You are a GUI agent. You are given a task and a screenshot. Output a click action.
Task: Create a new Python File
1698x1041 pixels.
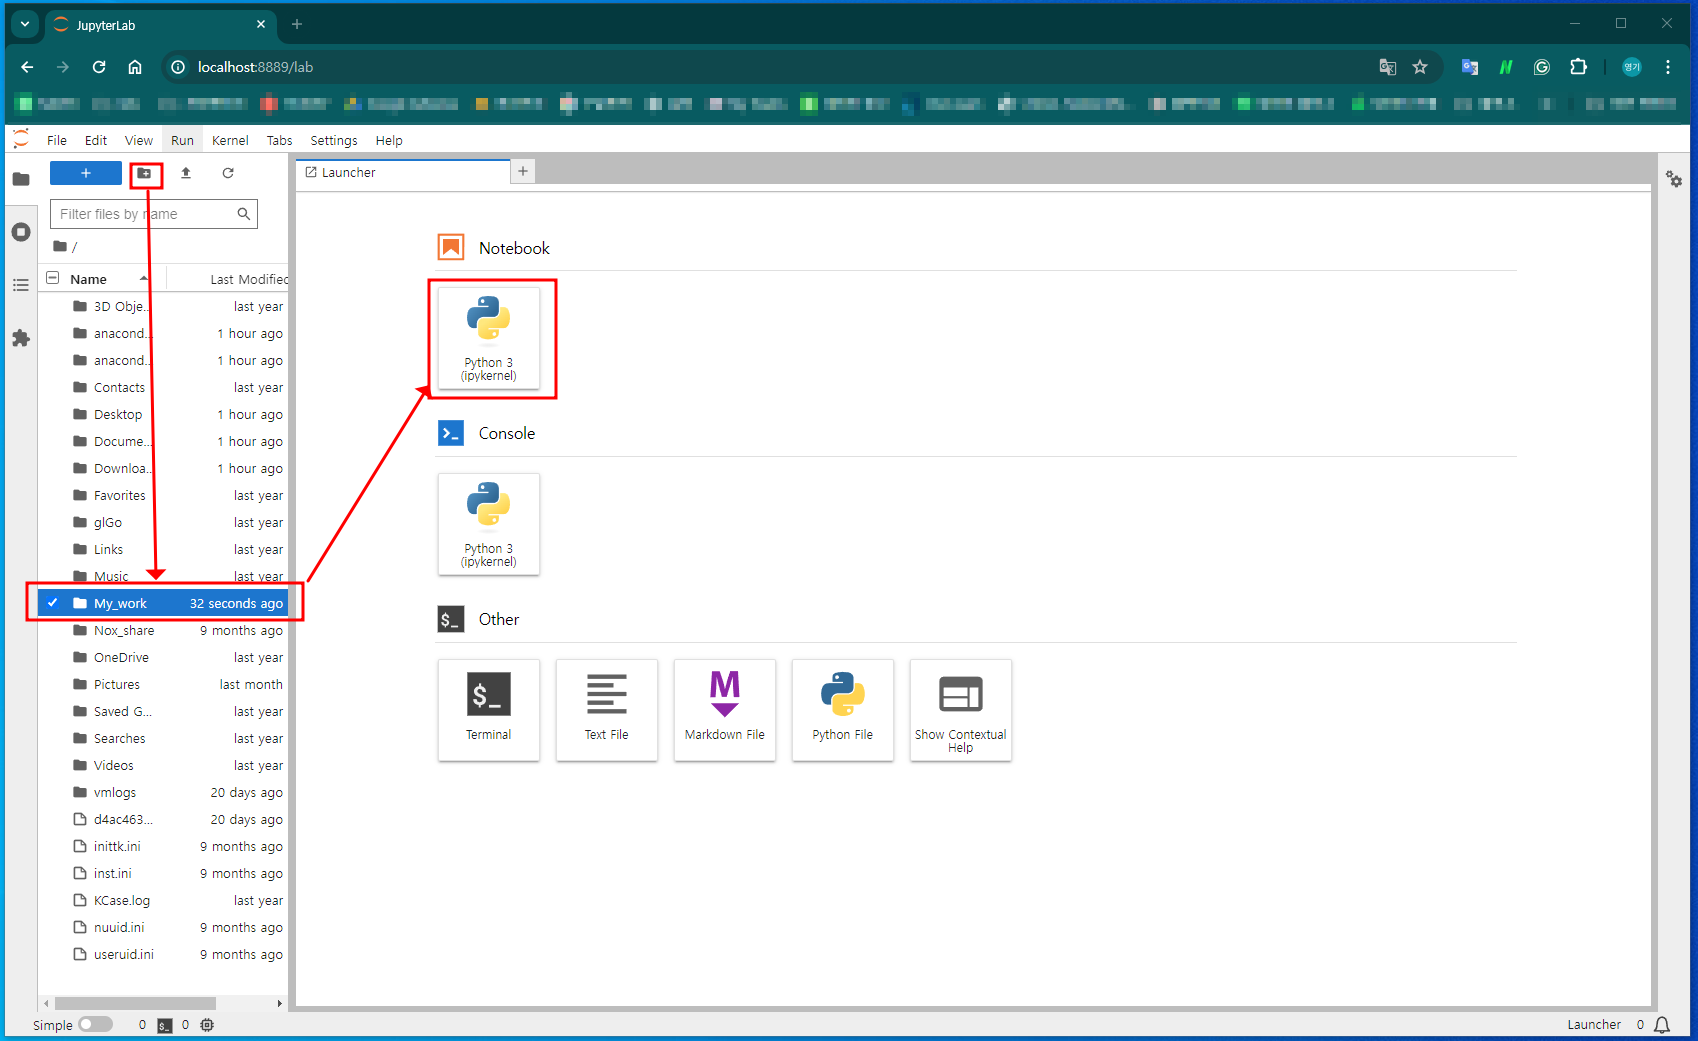tap(843, 710)
